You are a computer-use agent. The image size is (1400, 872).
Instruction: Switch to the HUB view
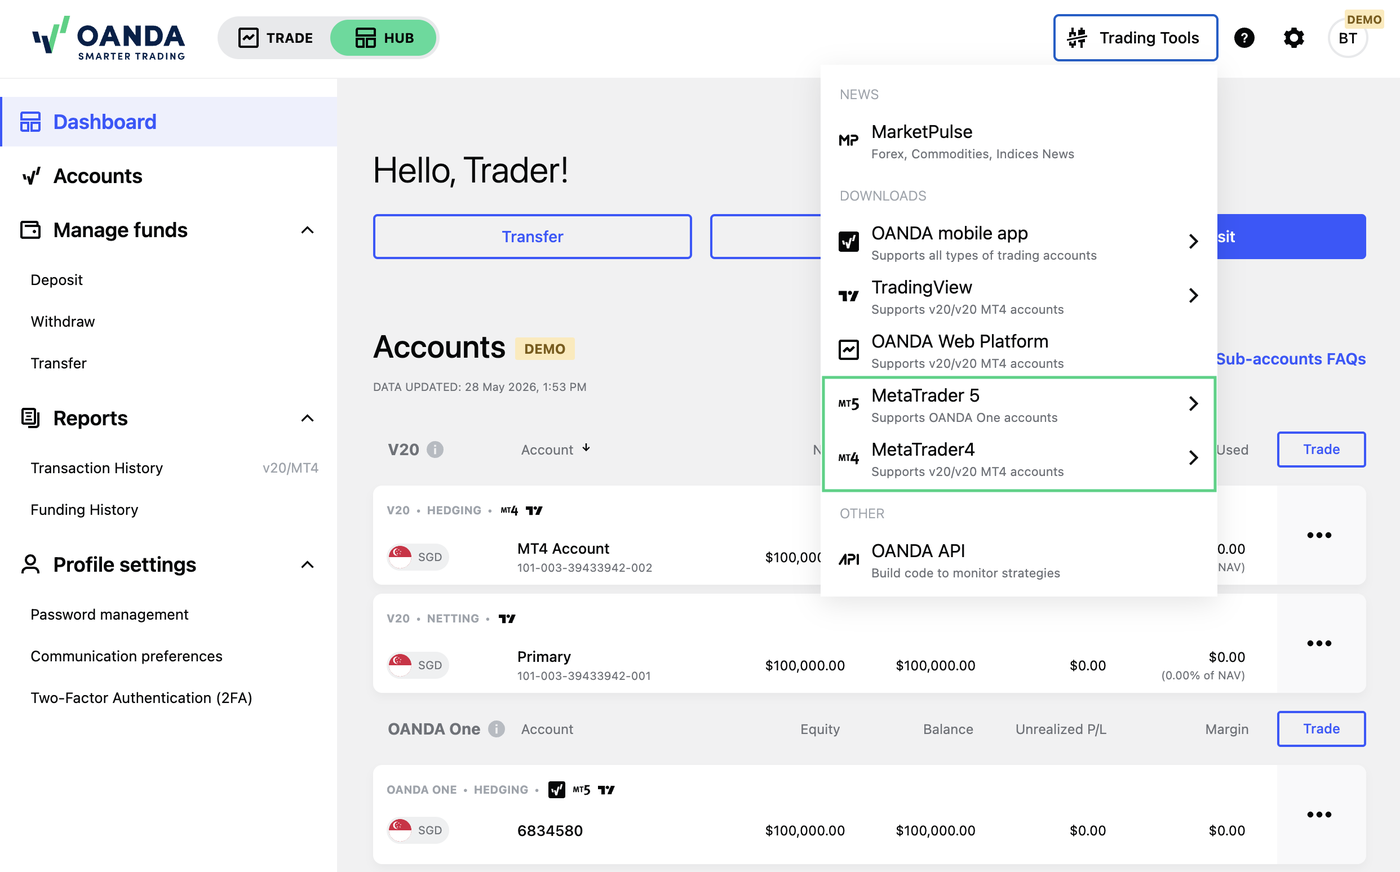(384, 38)
